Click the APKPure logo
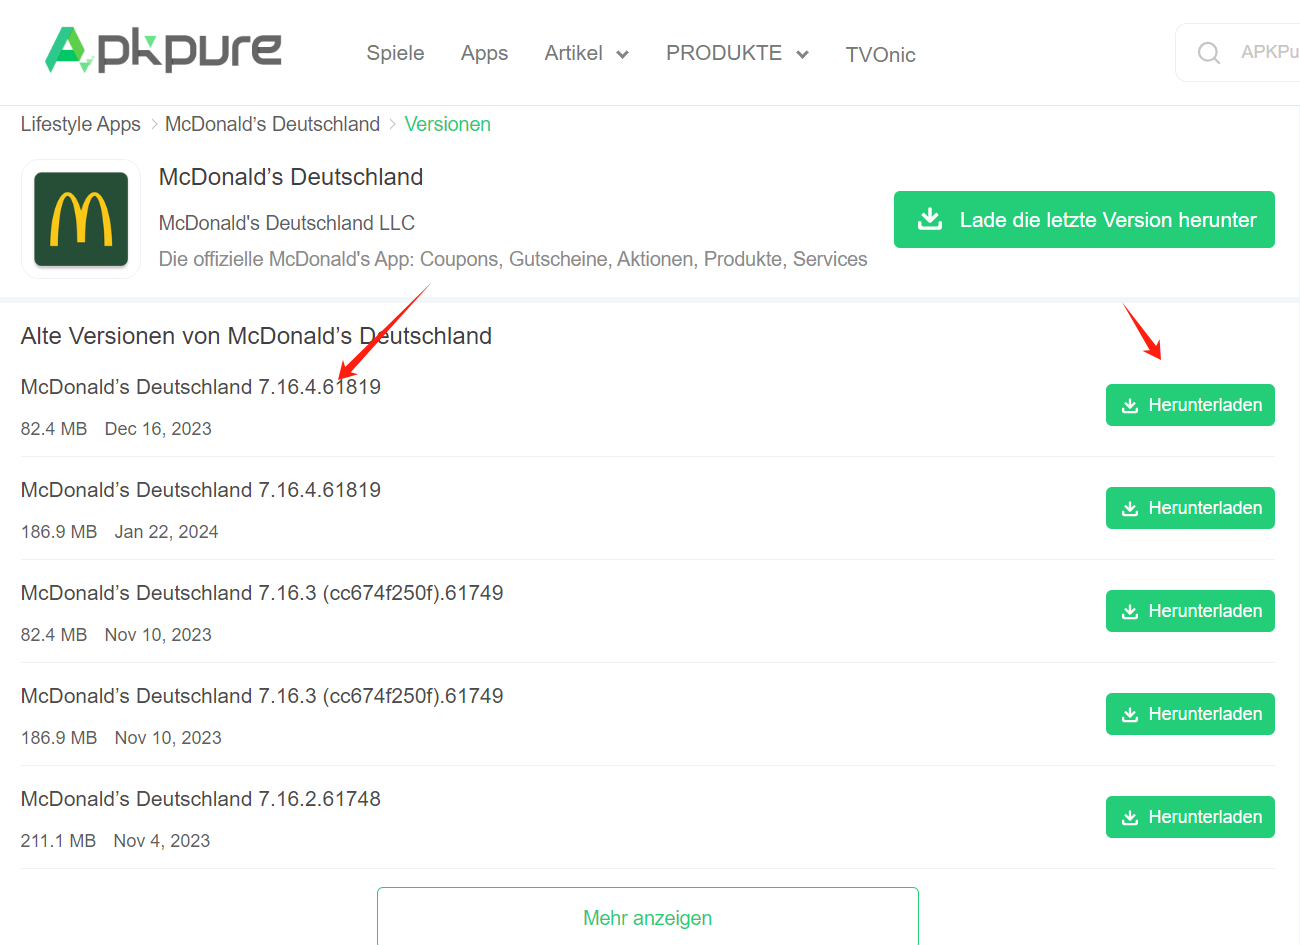Image resolution: width=1300 pixels, height=945 pixels. click(162, 50)
